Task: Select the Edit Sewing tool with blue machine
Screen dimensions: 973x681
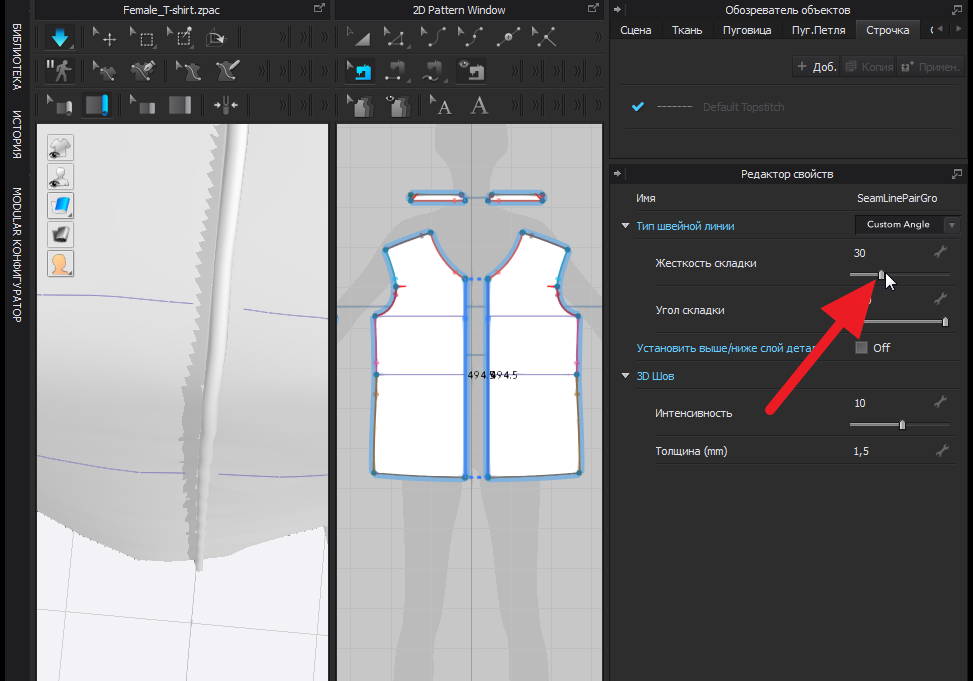Action: click(x=360, y=72)
